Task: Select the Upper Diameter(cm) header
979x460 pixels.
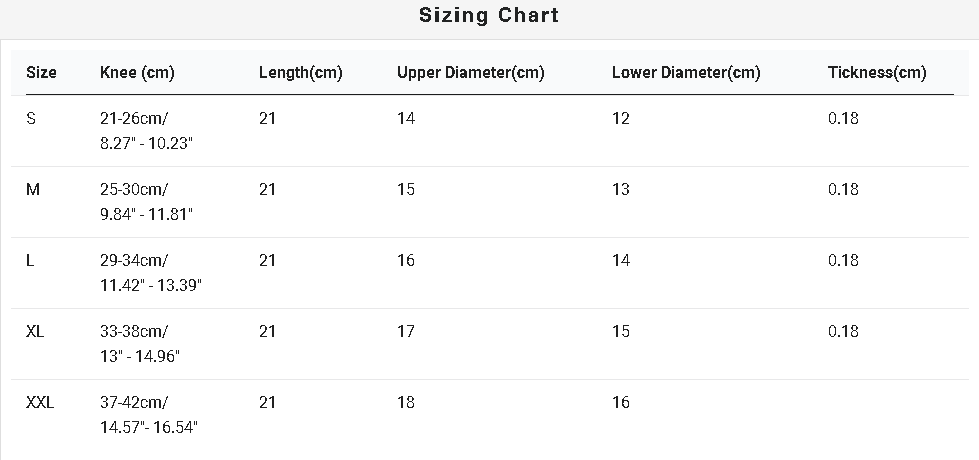Action: (x=471, y=72)
